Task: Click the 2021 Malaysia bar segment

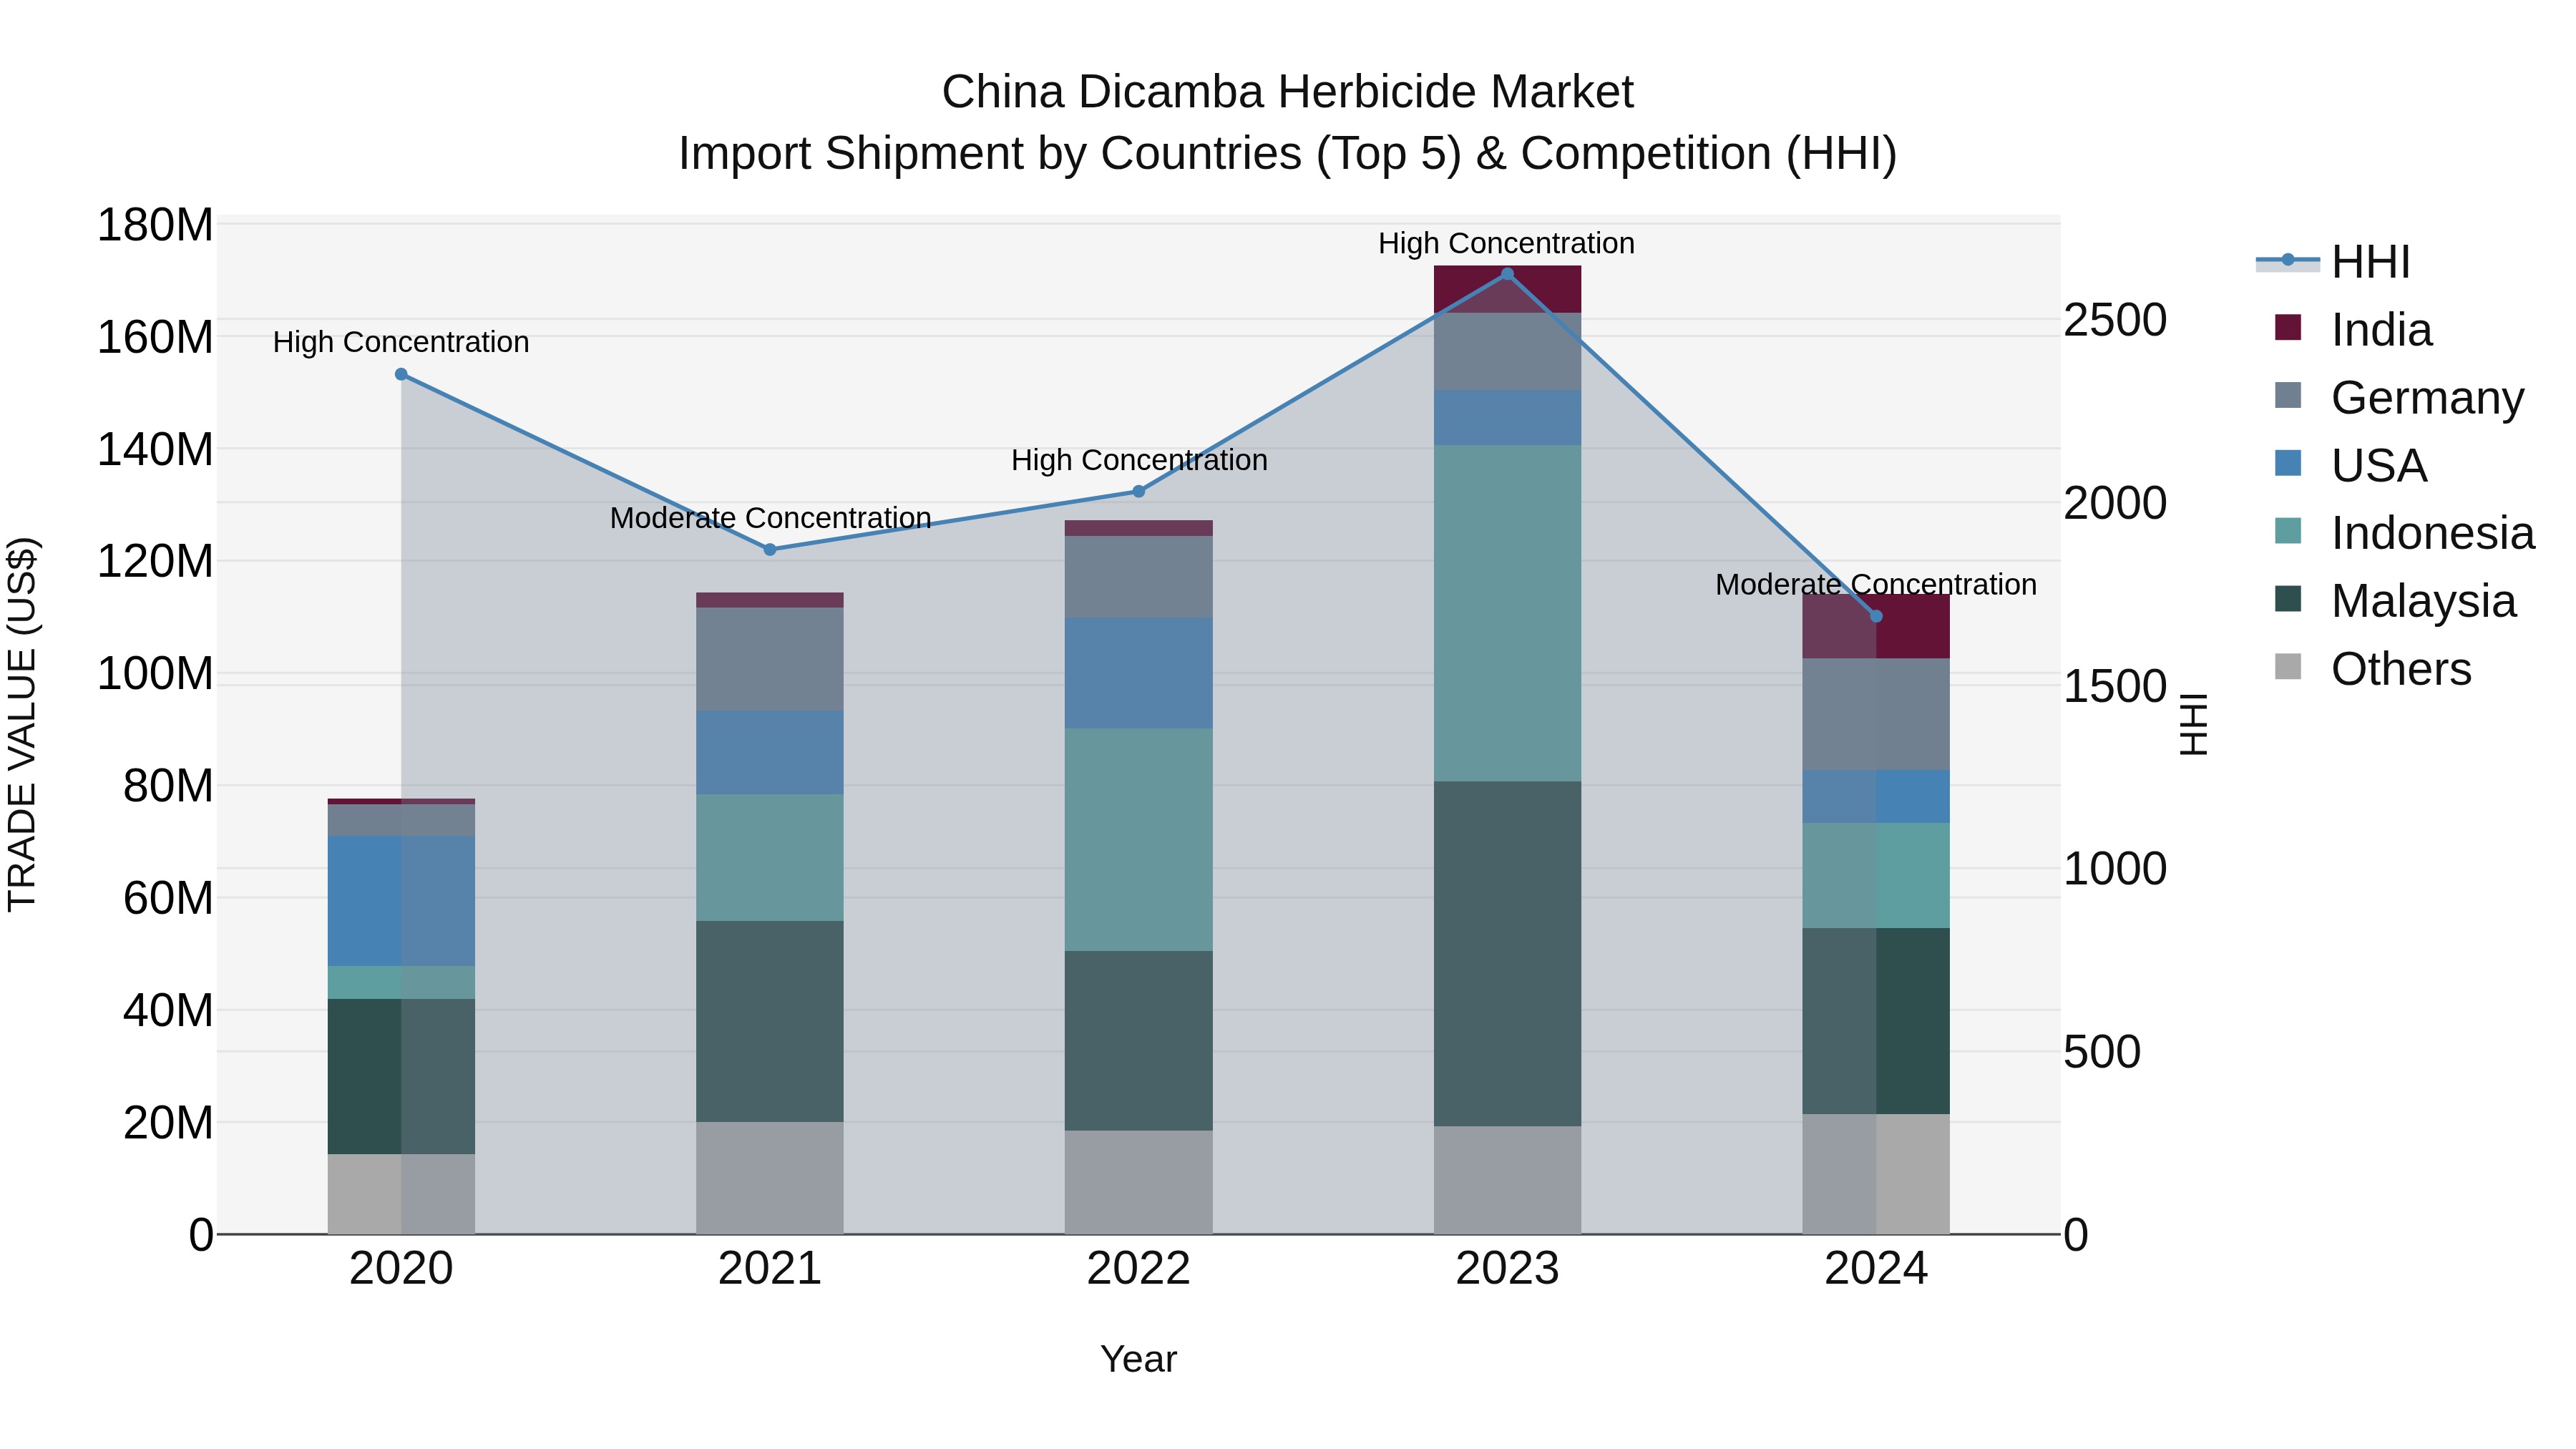Action: tap(770, 1021)
